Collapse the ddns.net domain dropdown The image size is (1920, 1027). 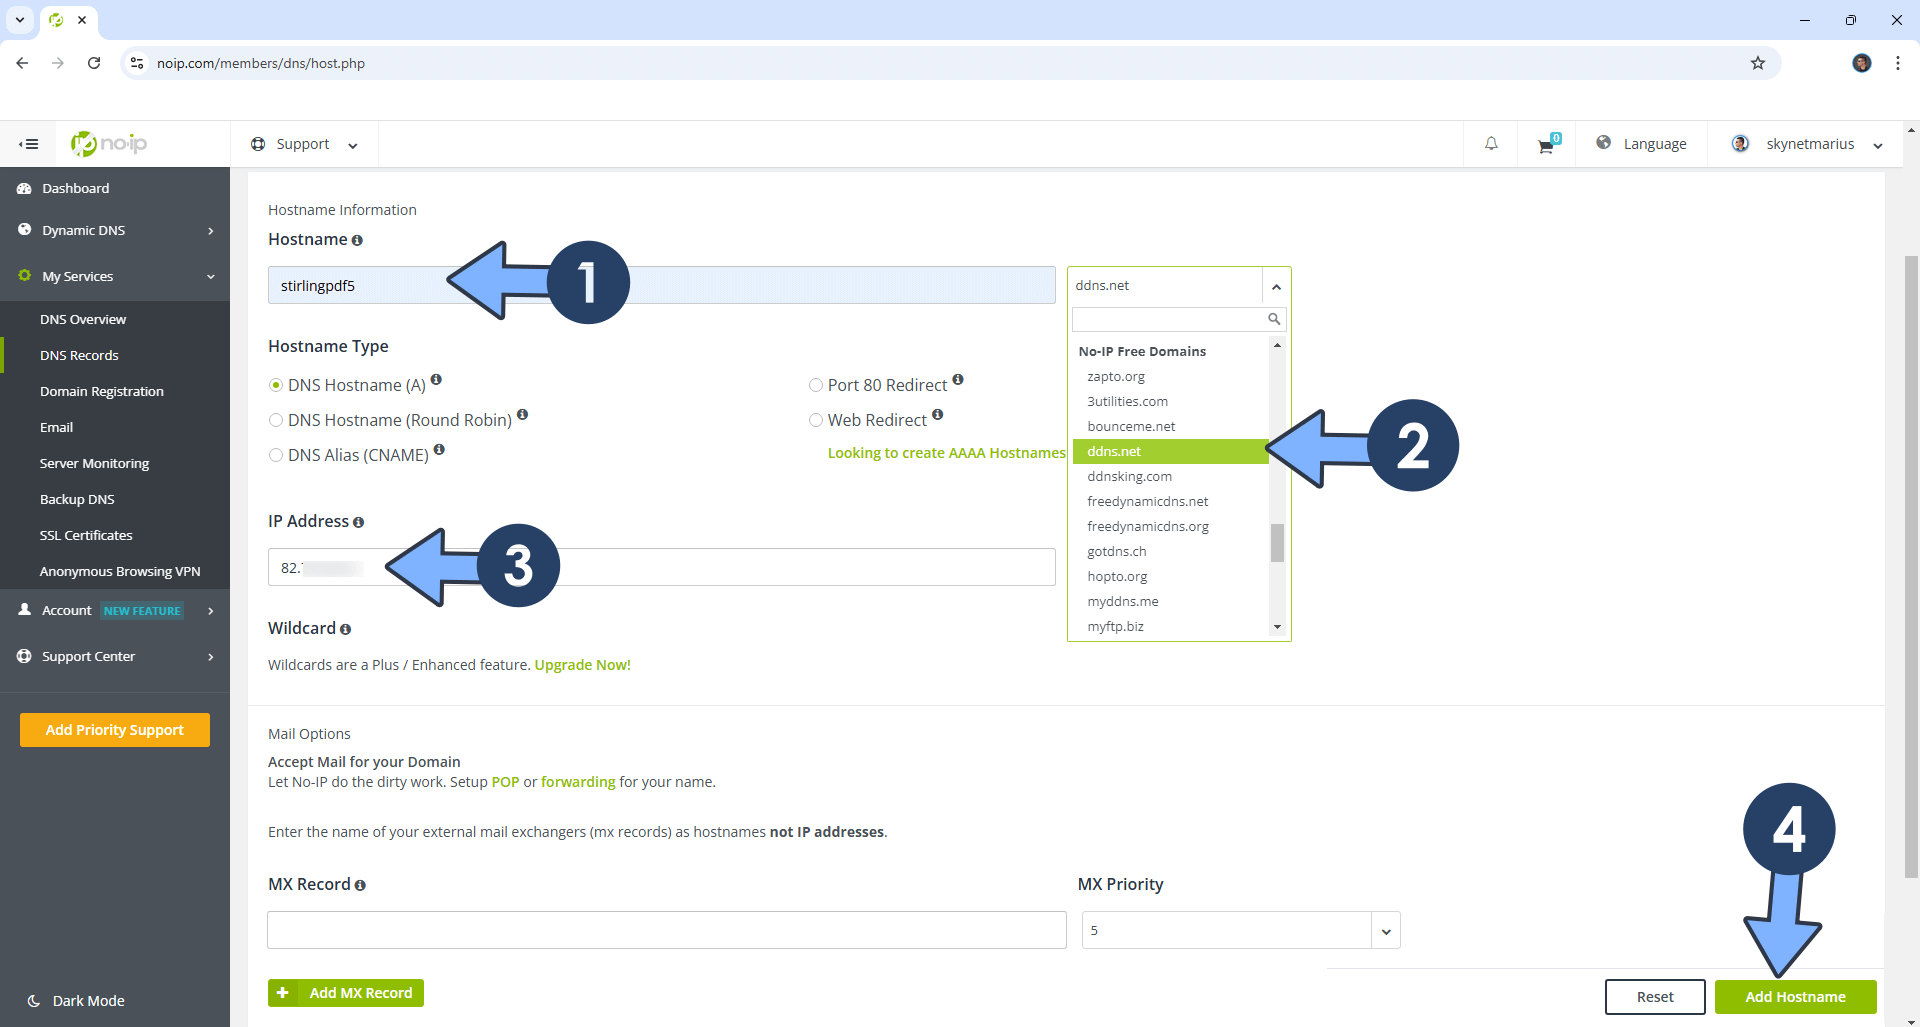click(1276, 287)
